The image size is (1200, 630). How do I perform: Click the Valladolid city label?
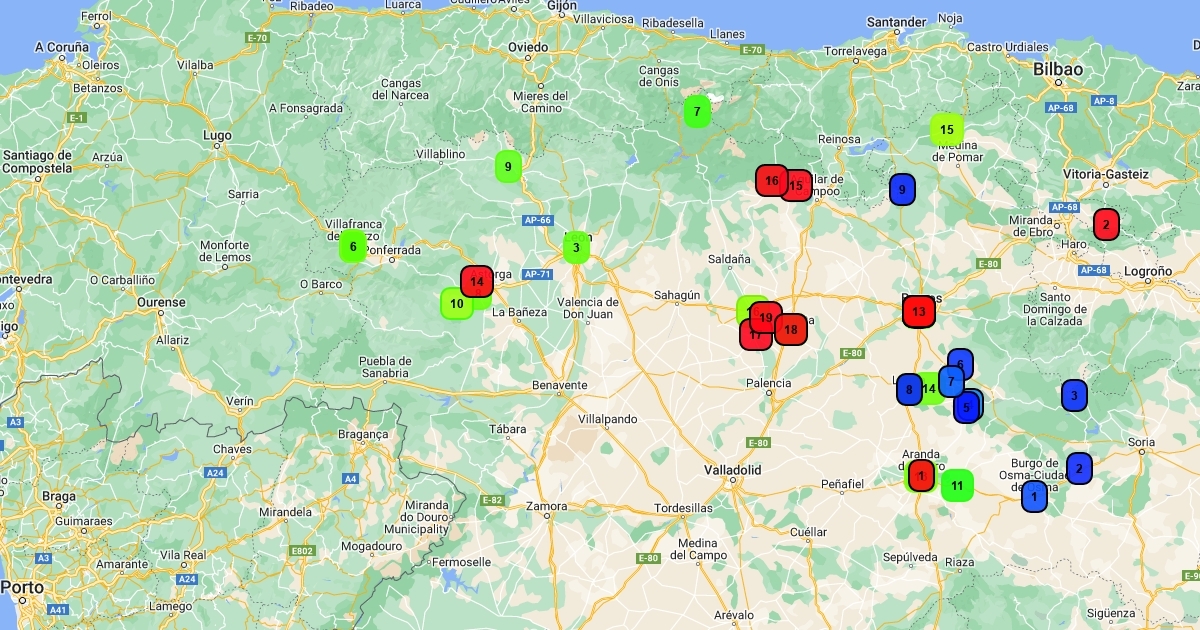click(x=732, y=469)
